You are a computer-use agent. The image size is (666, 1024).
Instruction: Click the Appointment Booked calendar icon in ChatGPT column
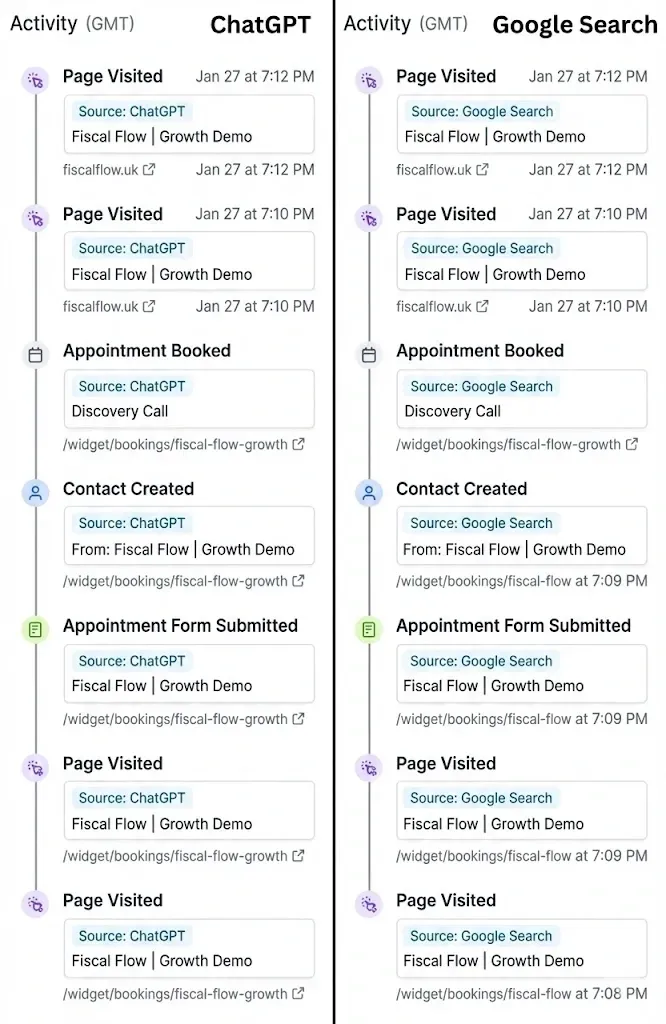tap(36, 355)
